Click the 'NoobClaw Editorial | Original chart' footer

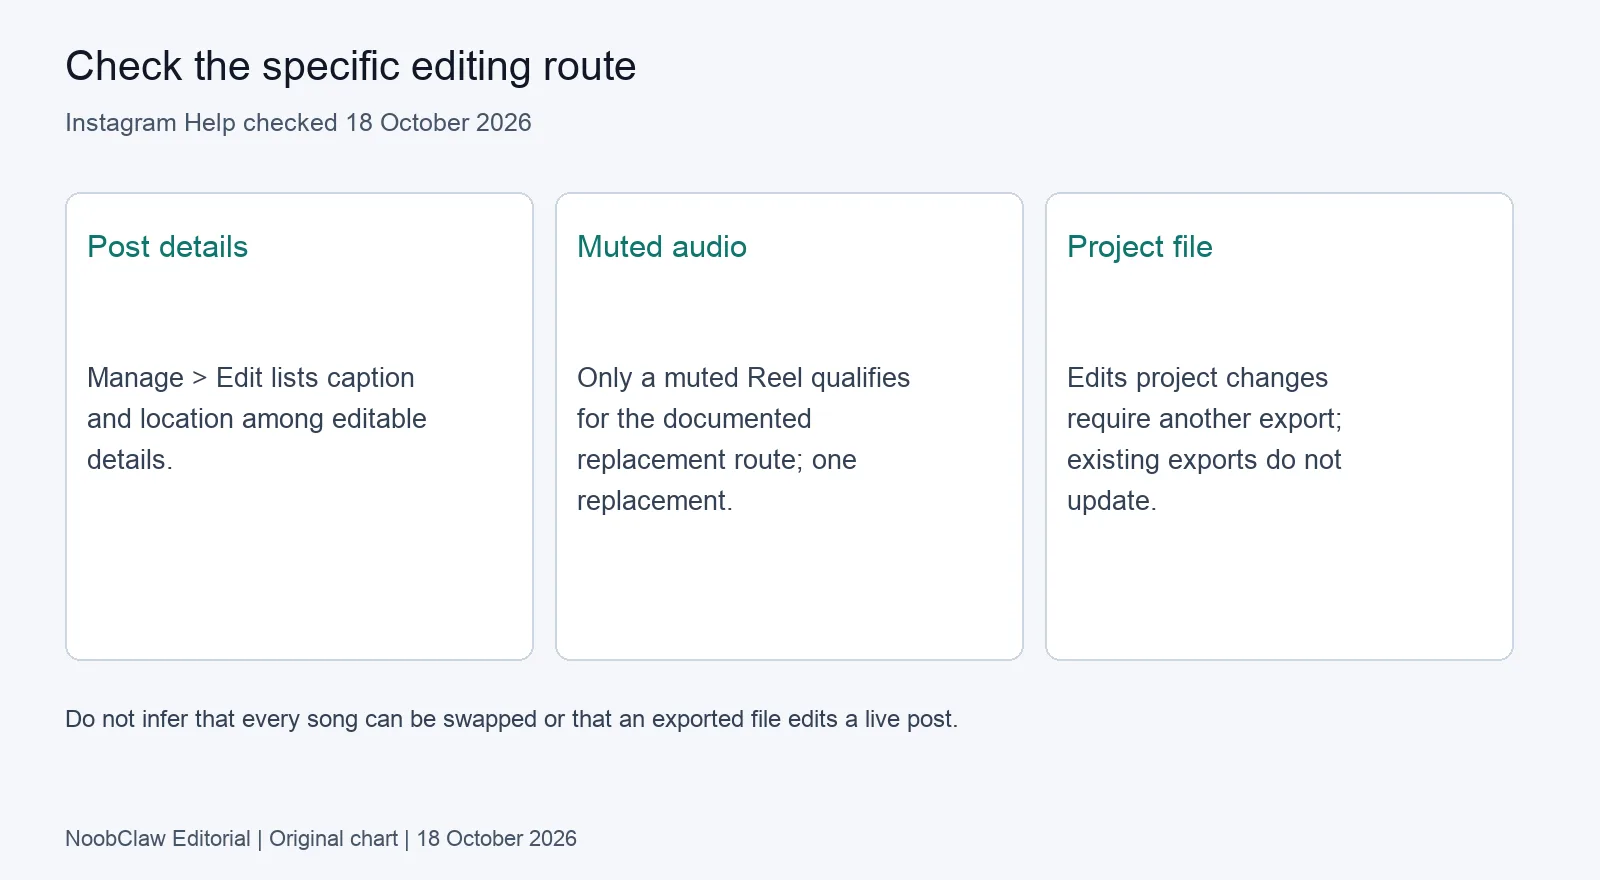click(x=321, y=839)
